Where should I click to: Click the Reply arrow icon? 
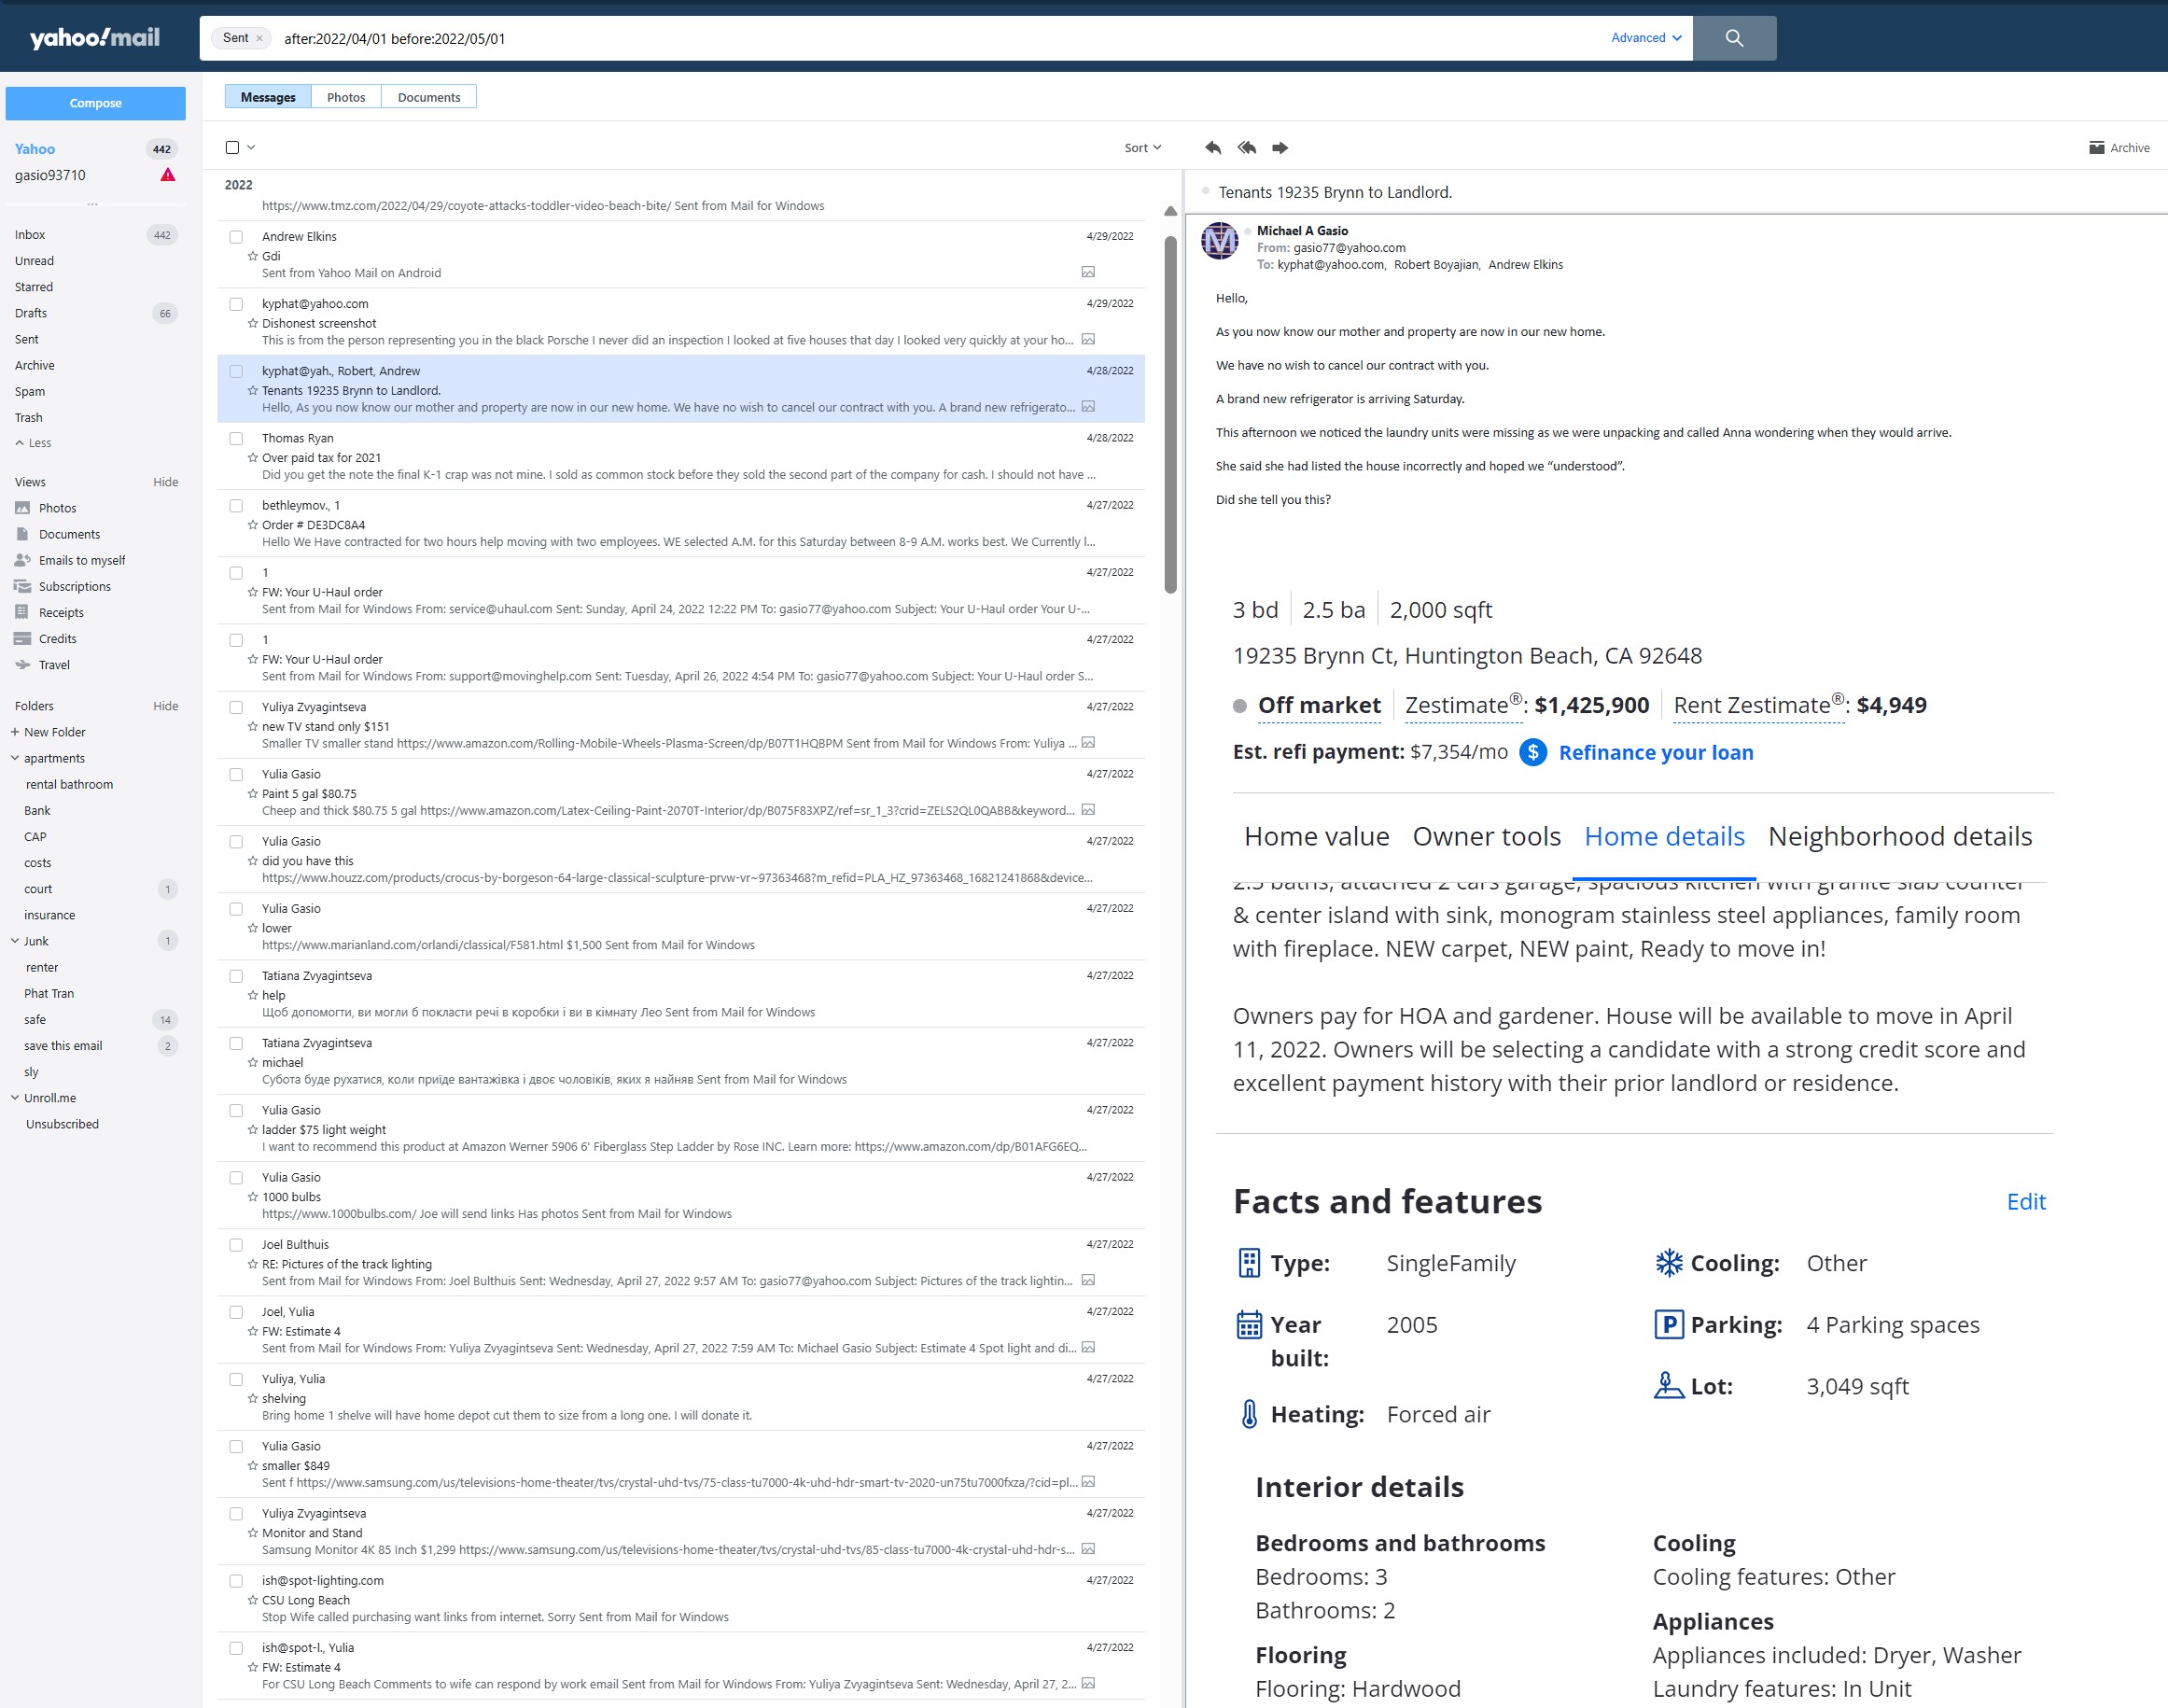(x=1213, y=148)
